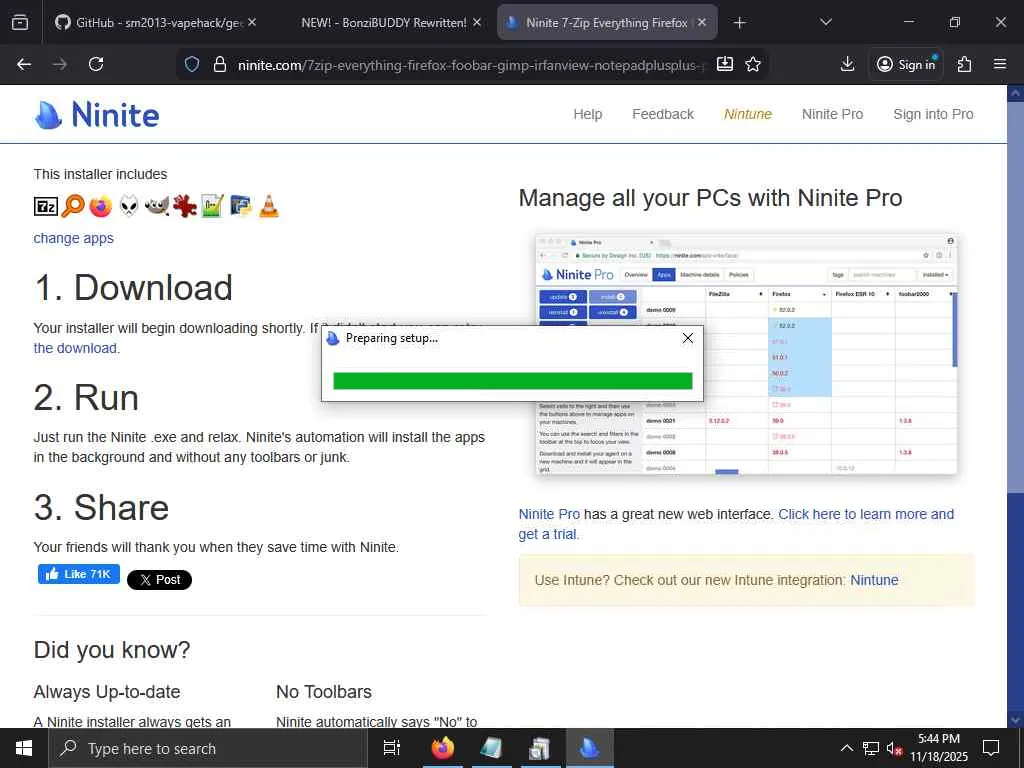The image size is (1024, 768).
Task: Open the Nintune link in yellow banner
Action: (874, 580)
